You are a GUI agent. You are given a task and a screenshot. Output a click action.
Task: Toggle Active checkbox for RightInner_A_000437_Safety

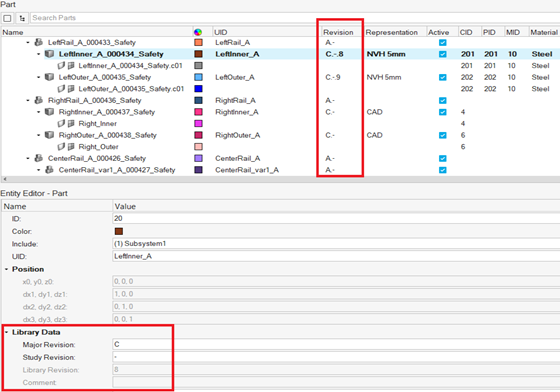click(442, 112)
